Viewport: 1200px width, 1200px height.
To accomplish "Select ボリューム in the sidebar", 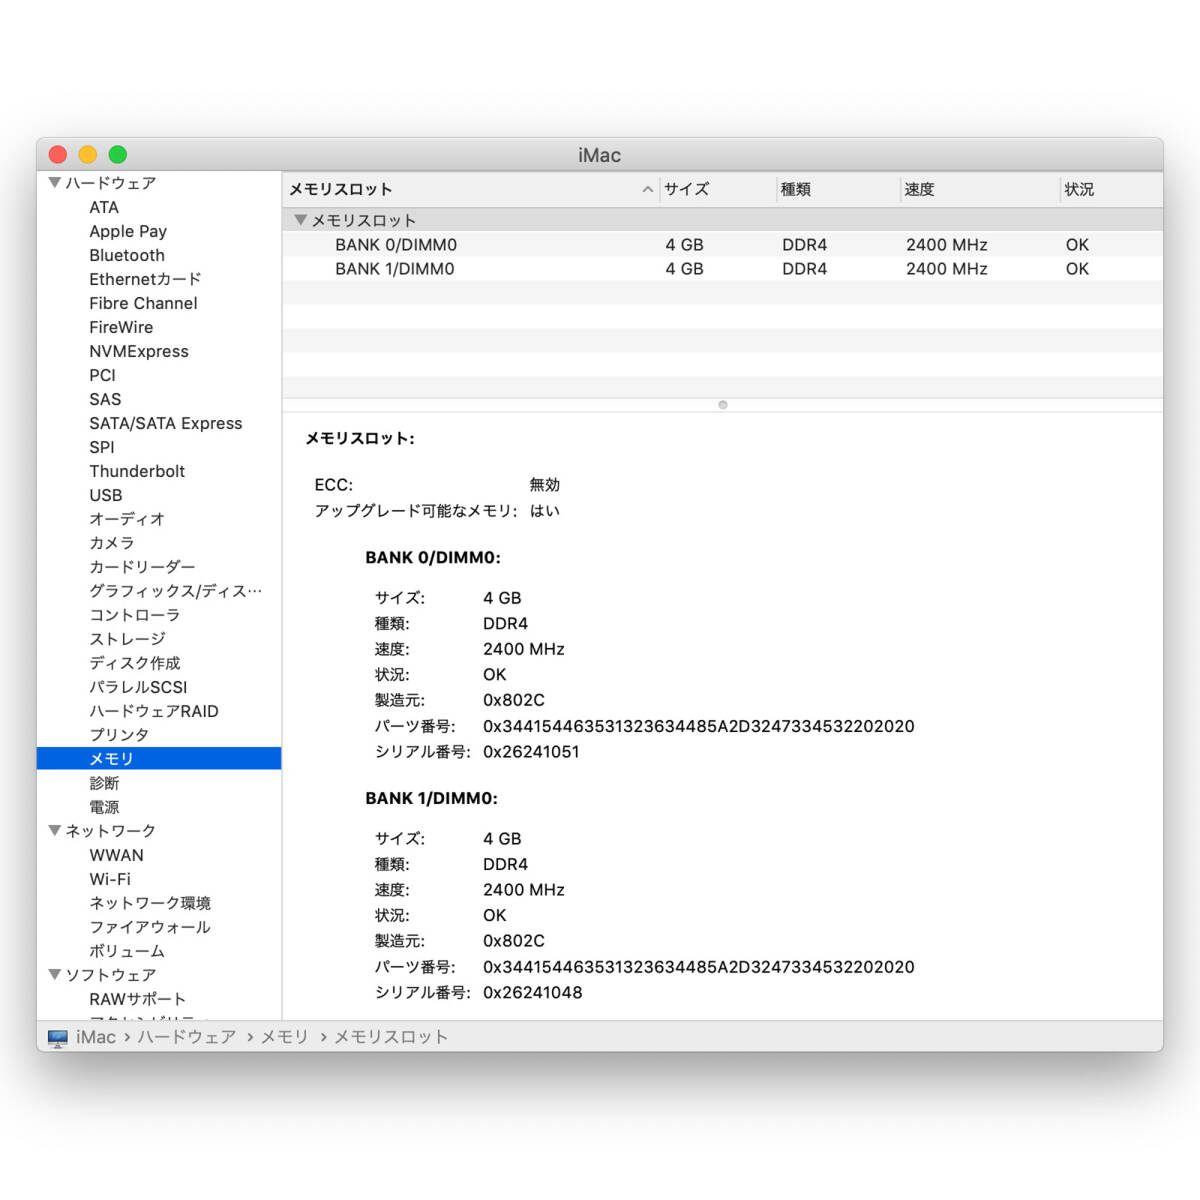I will click(127, 951).
